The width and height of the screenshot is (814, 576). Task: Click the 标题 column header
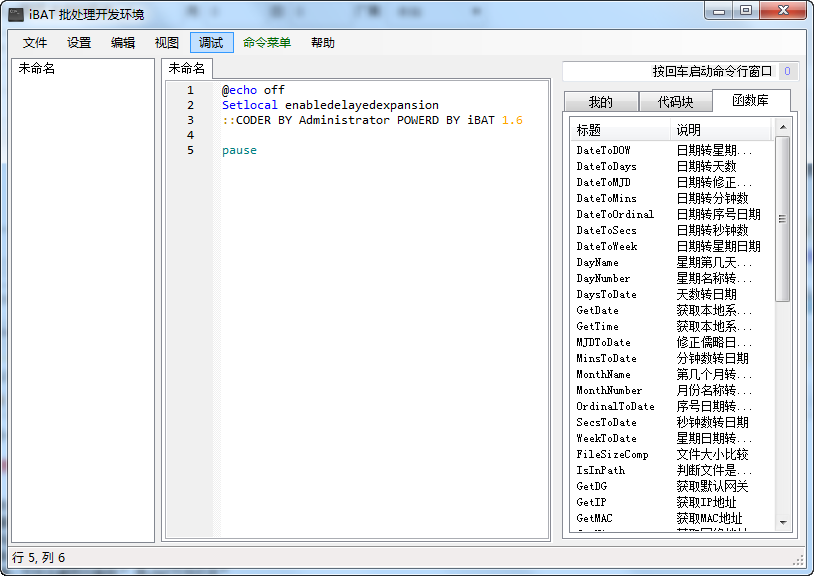(620, 130)
